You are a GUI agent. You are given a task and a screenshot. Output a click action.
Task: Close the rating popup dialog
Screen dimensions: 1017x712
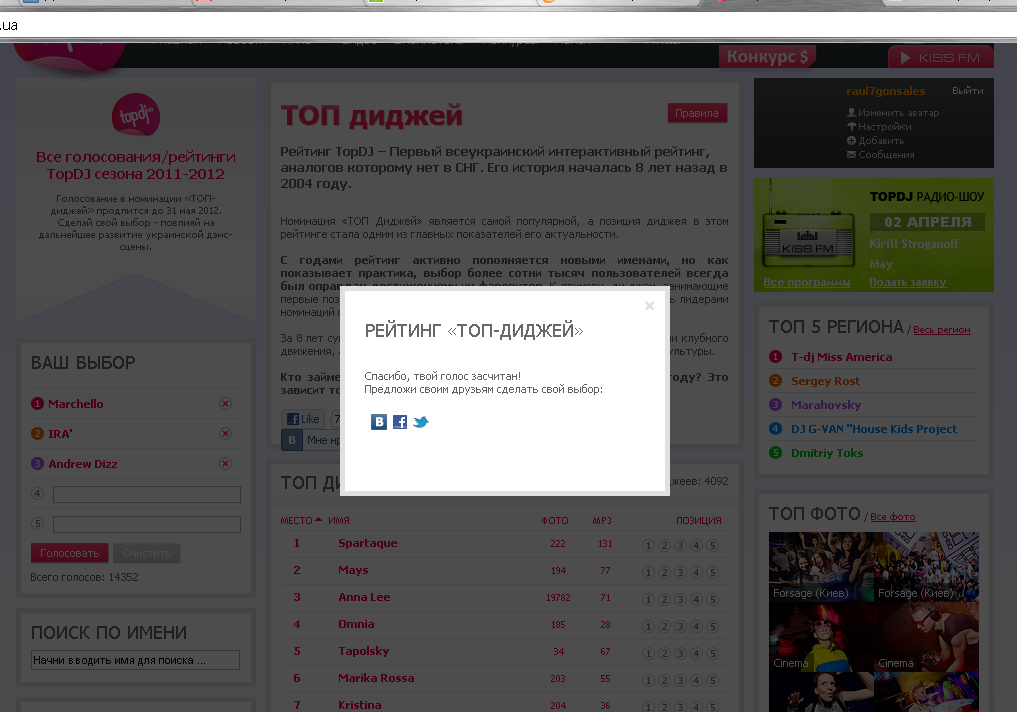pos(649,305)
